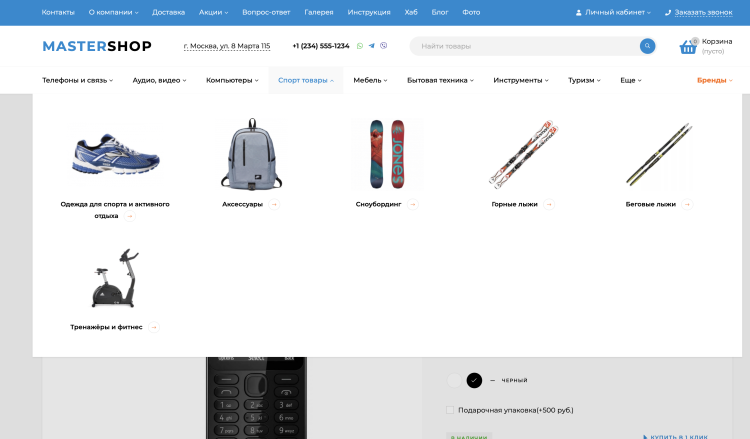This screenshot has height=439, width=750.
Task: Expand the Еще menu
Action: pos(630,80)
